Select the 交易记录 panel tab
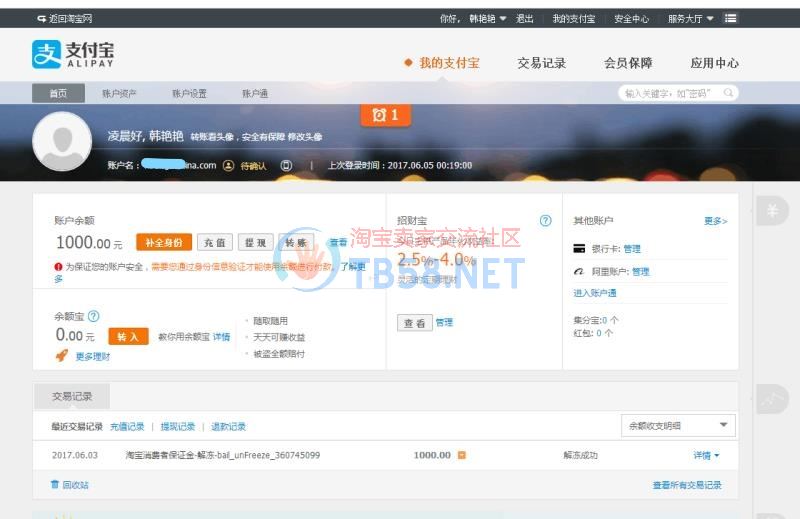The height and width of the screenshot is (519, 800). coord(72,396)
